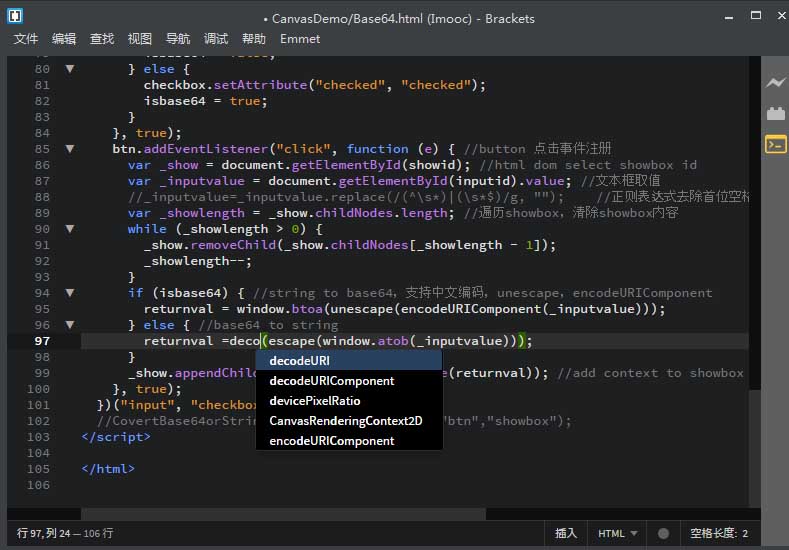Screen dimensions: 789x550
Task: Open the HTML language mode dropdown
Action: tap(617, 534)
